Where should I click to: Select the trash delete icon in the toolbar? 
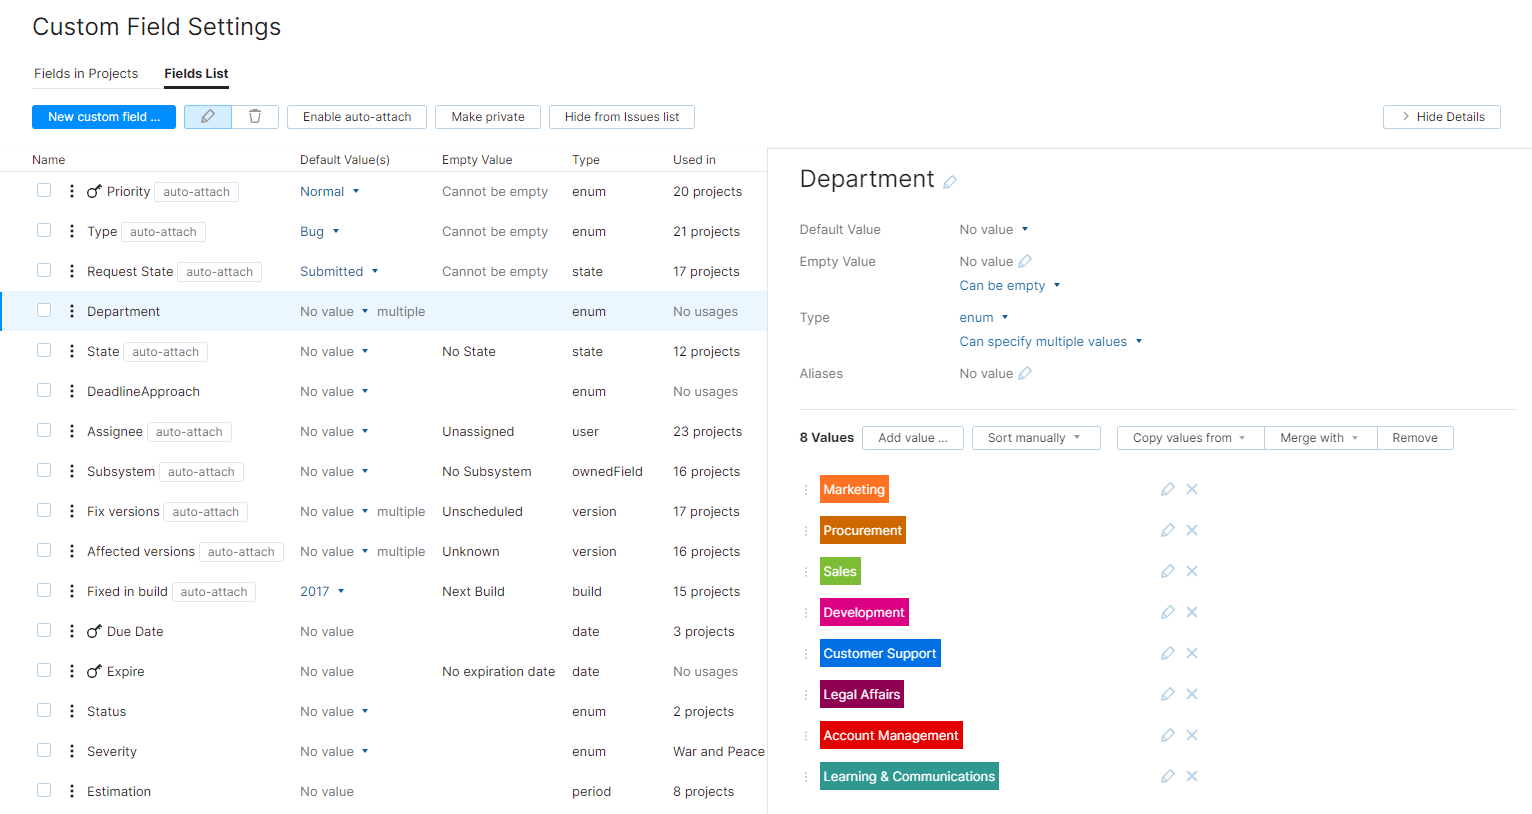[x=255, y=117]
